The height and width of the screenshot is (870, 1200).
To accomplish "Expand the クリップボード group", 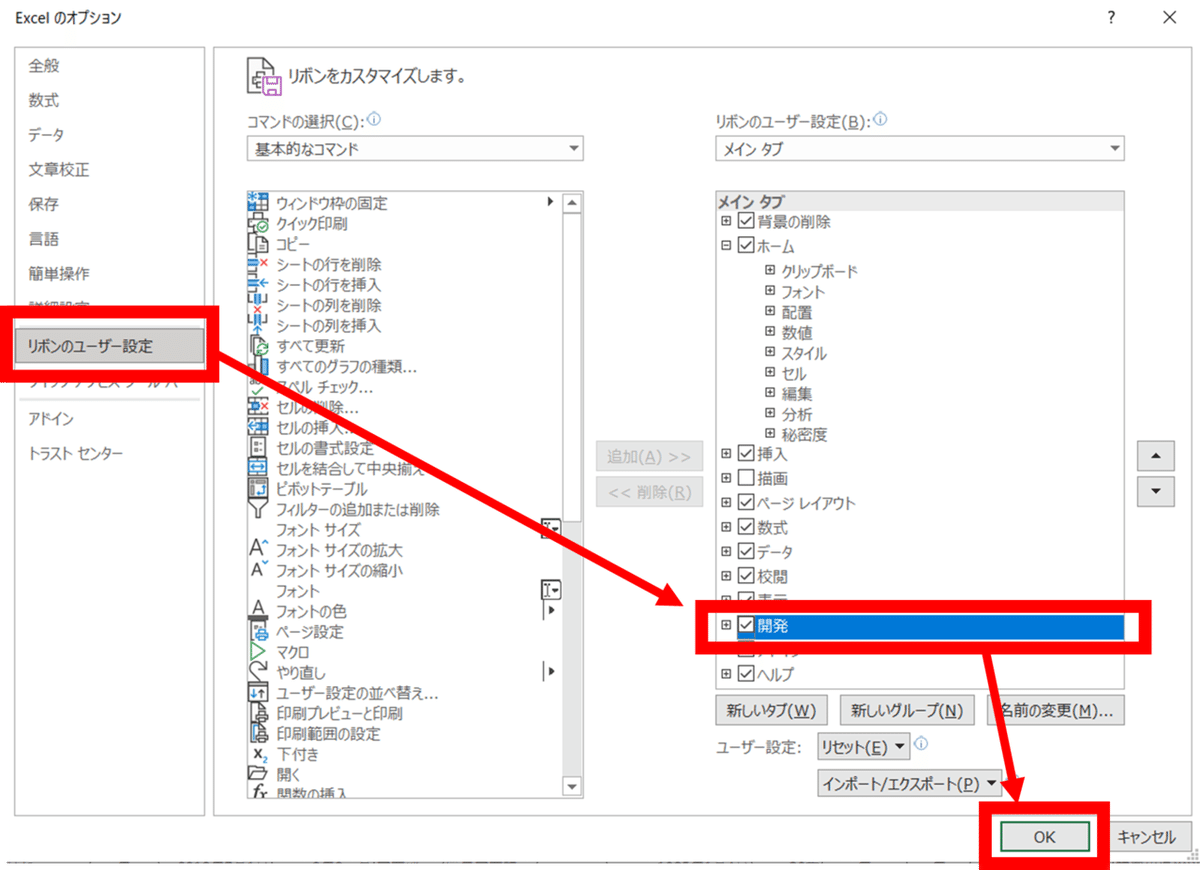I will tap(769, 270).
